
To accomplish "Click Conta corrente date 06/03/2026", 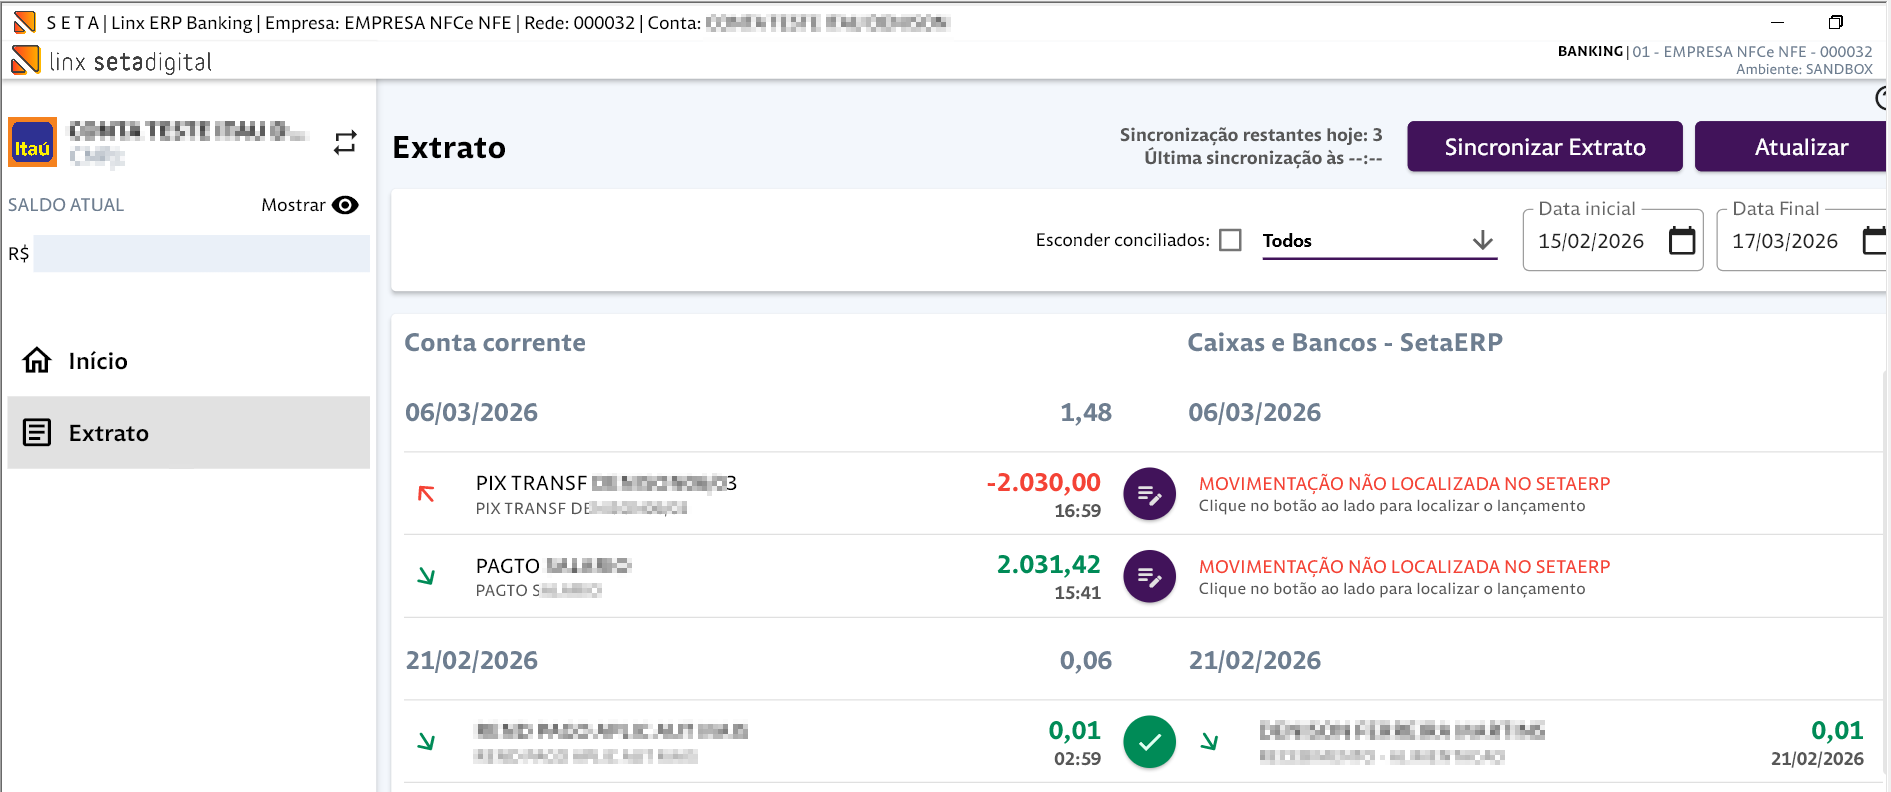I will [471, 412].
